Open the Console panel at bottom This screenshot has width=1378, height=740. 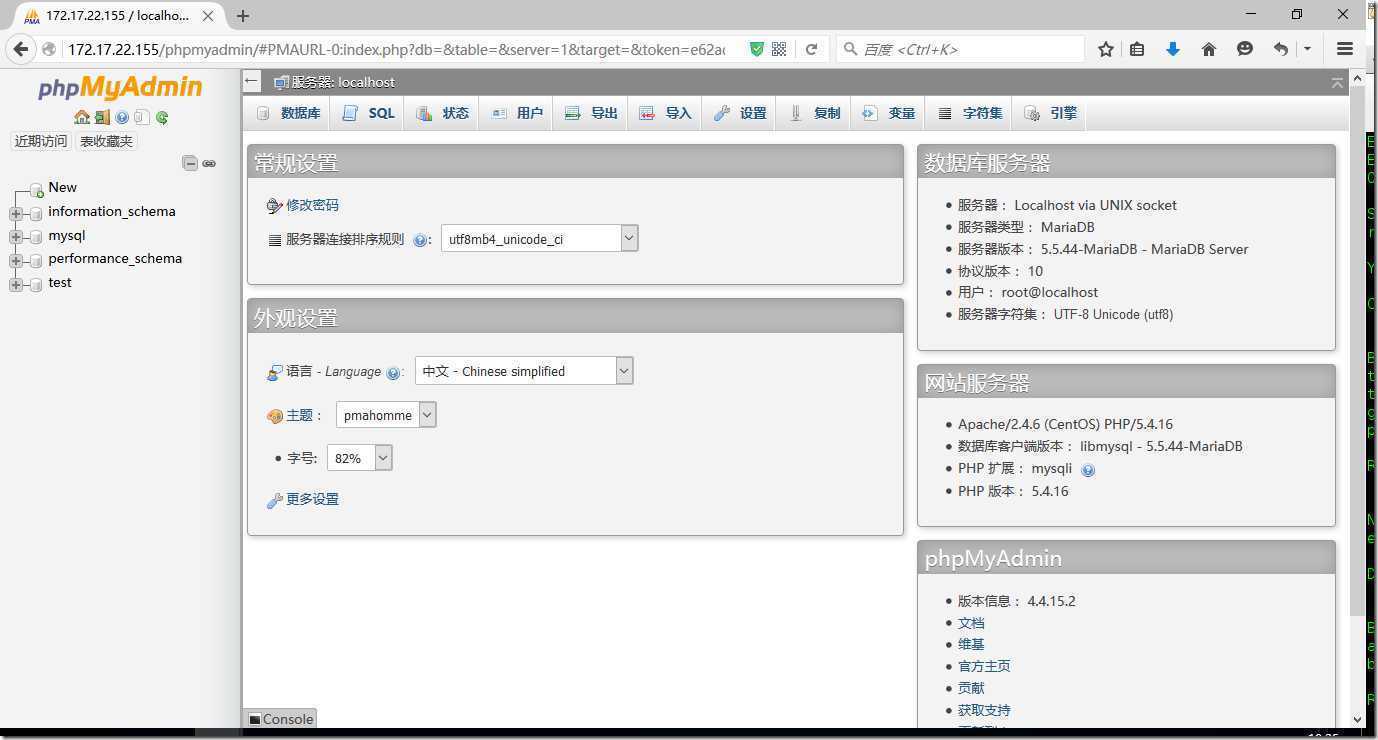(281, 719)
